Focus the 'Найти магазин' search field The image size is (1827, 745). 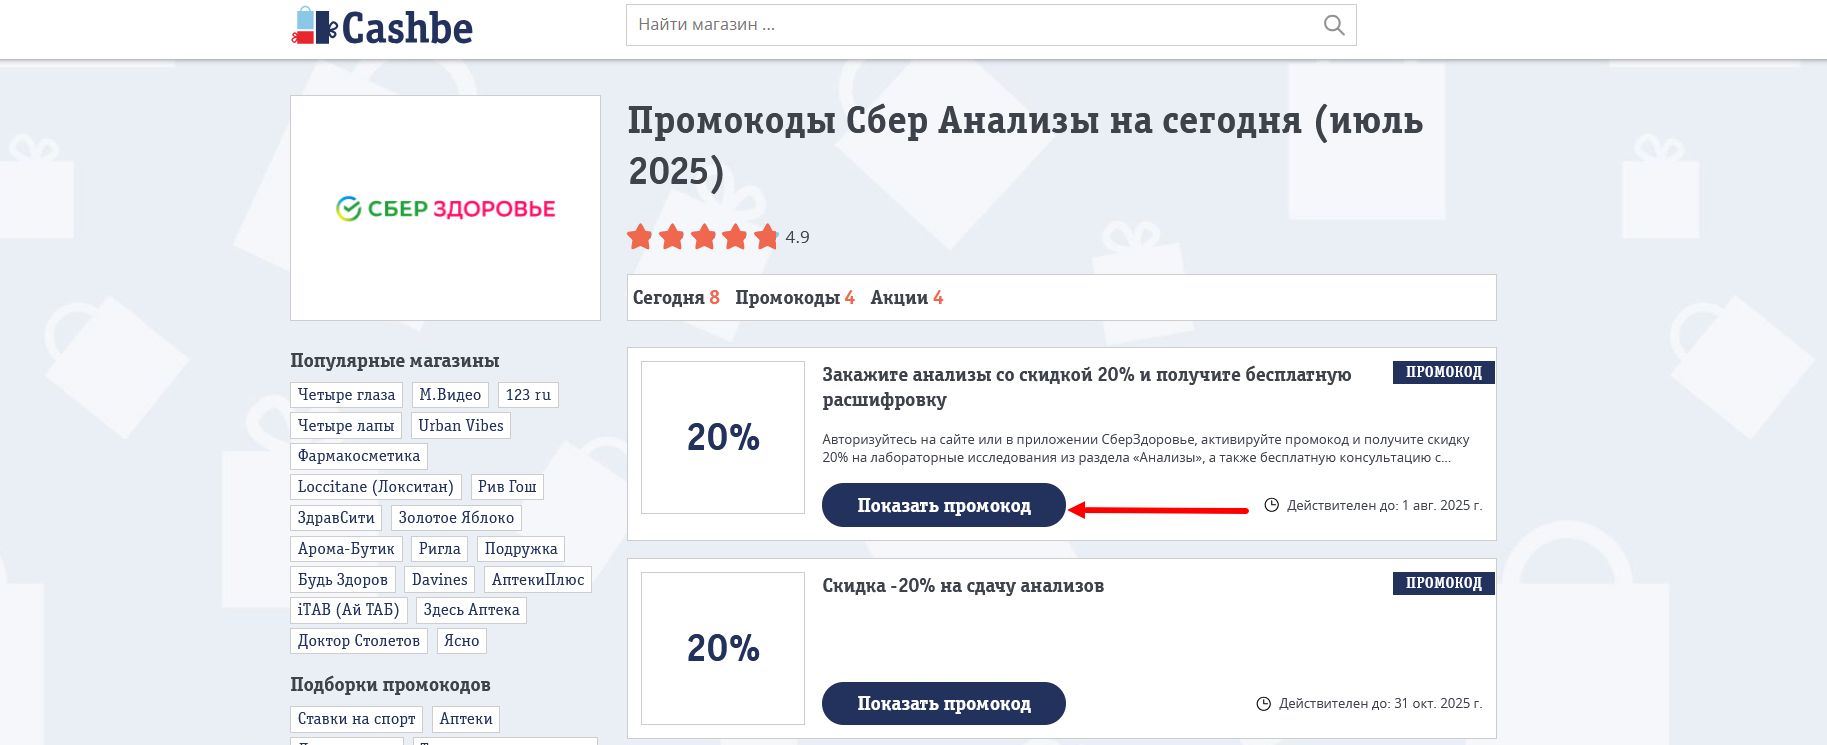[991, 25]
